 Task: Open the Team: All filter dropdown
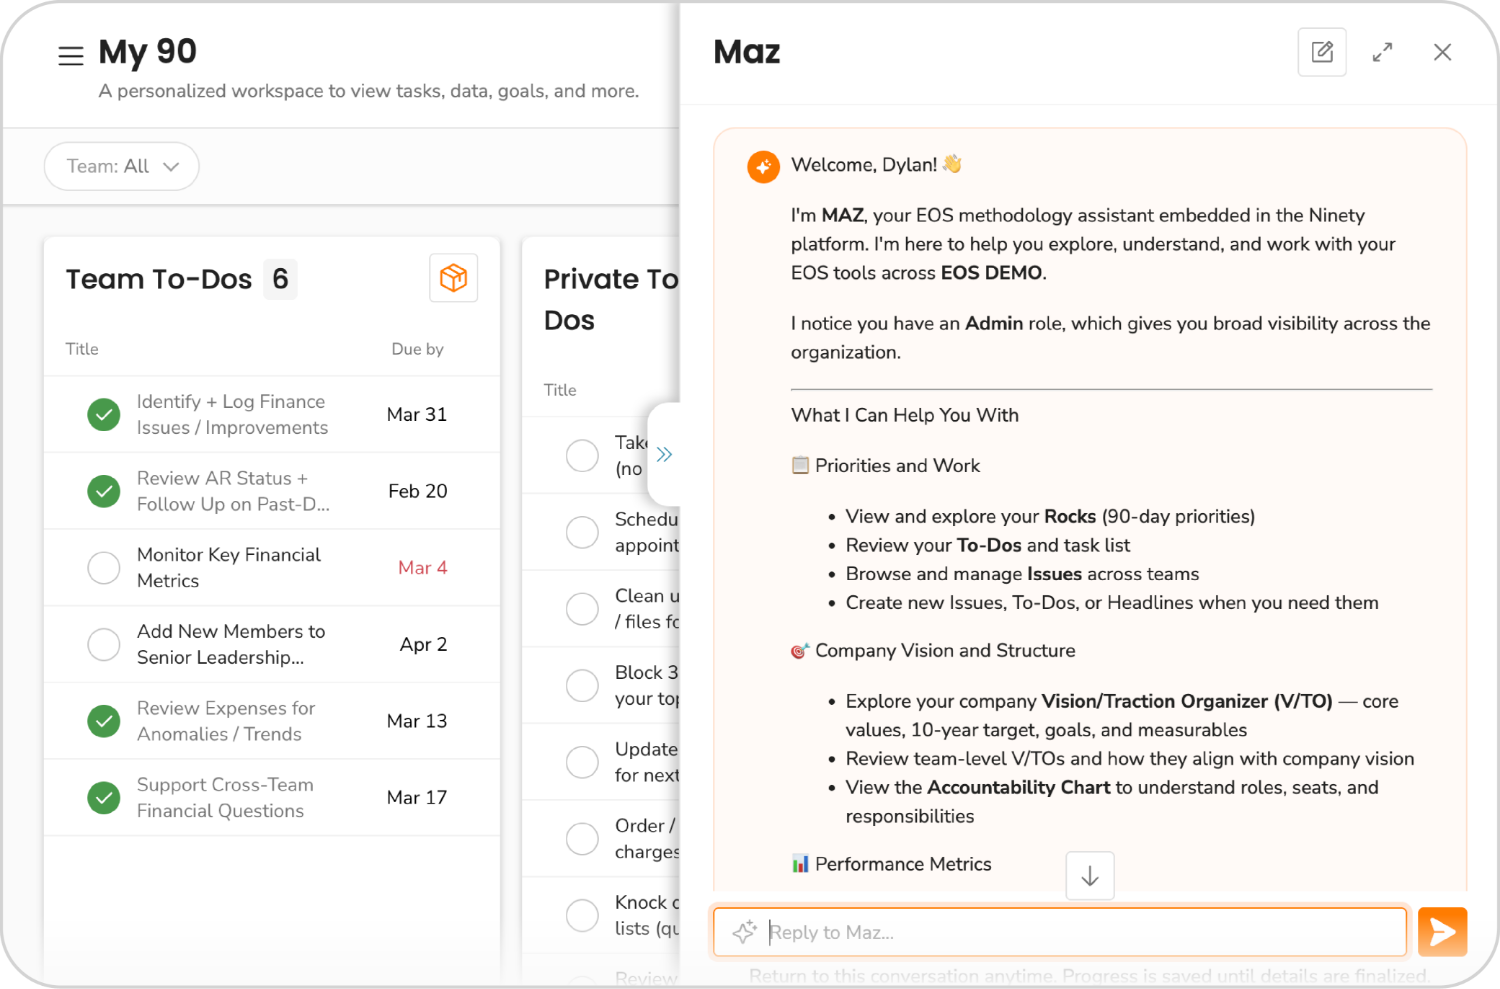click(x=121, y=166)
